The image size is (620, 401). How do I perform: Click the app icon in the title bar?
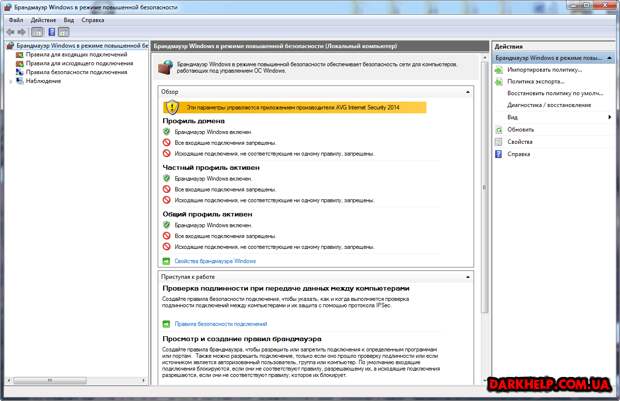[8, 7]
